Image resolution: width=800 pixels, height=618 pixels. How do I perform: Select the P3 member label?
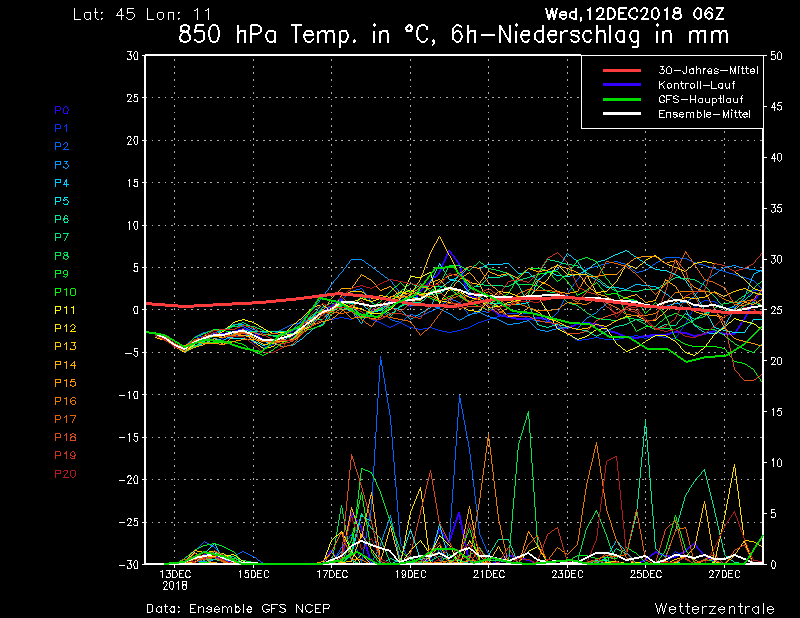coord(62,165)
